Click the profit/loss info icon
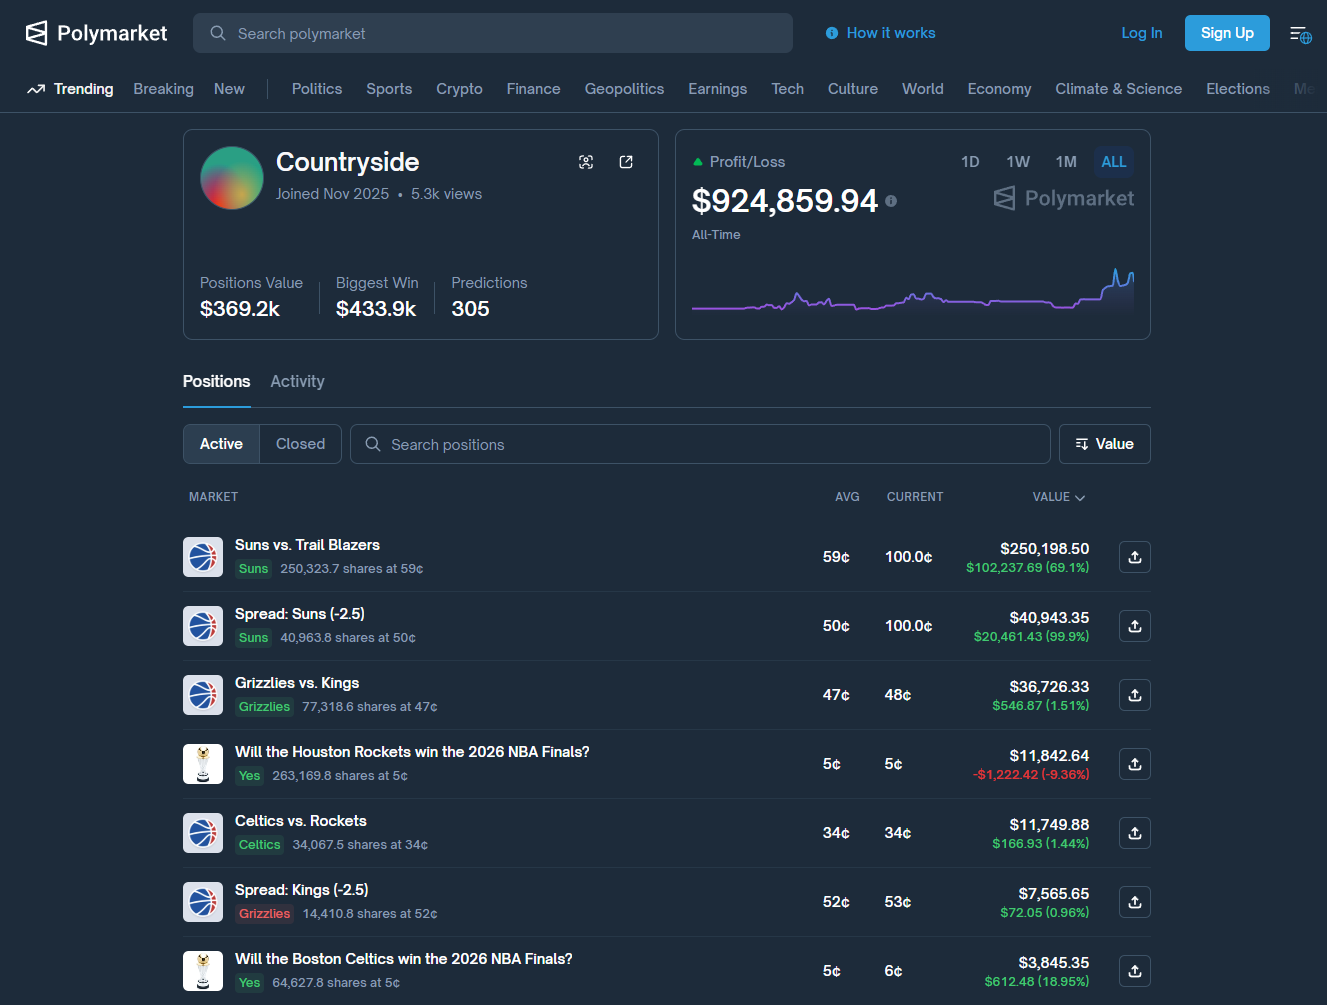Image resolution: width=1327 pixels, height=1005 pixels. (891, 201)
